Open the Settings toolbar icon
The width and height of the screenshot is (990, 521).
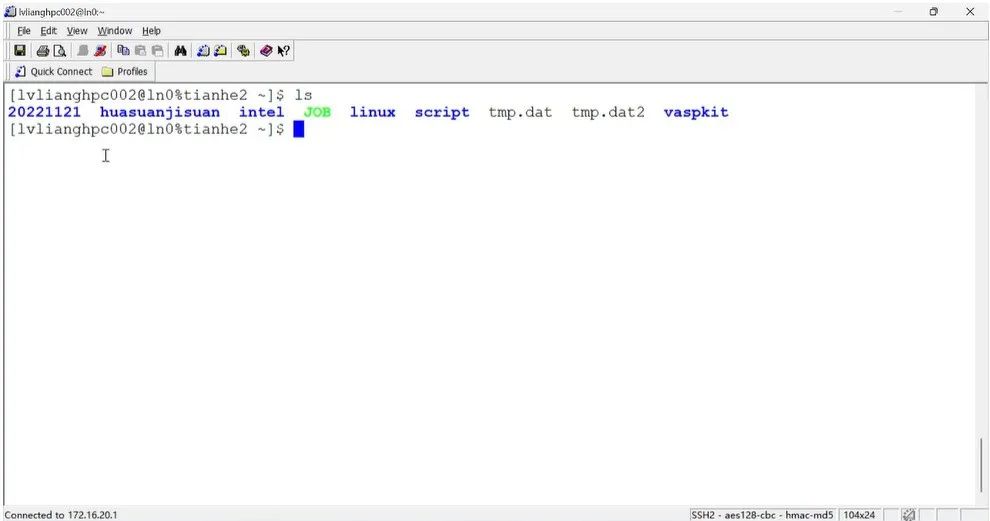[243, 51]
